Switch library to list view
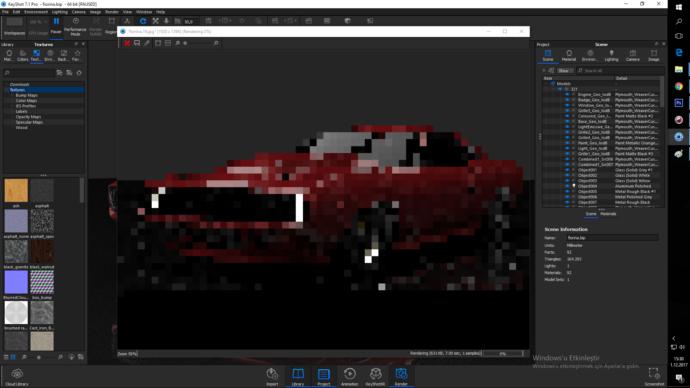 [x=6, y=357]
